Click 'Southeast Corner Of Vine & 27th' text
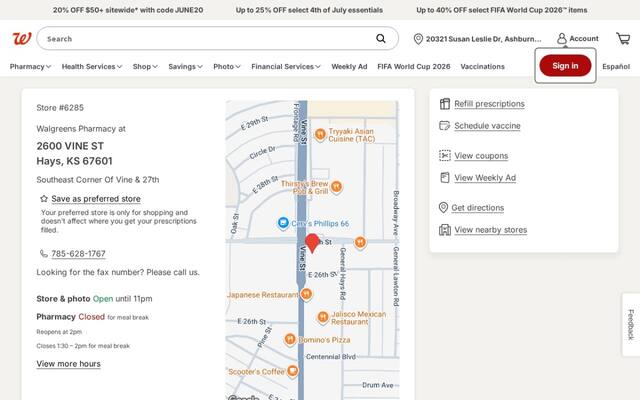 point(98,180)
